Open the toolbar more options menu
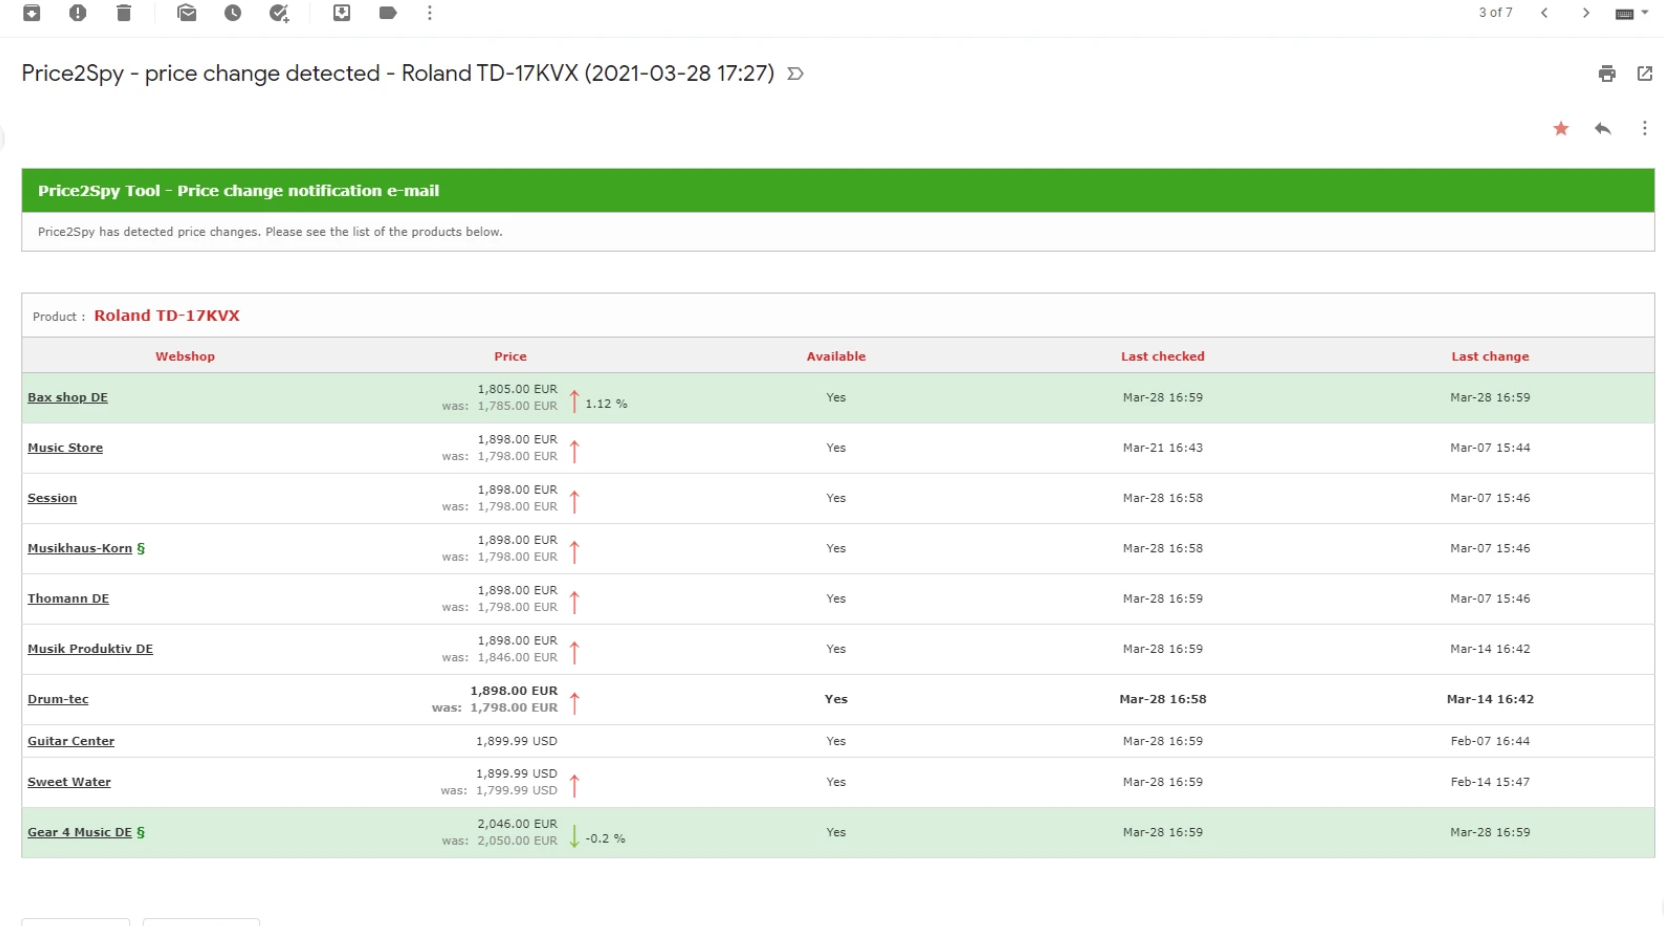The height and width of the screenshot is (926, 1664). point(430,14)
